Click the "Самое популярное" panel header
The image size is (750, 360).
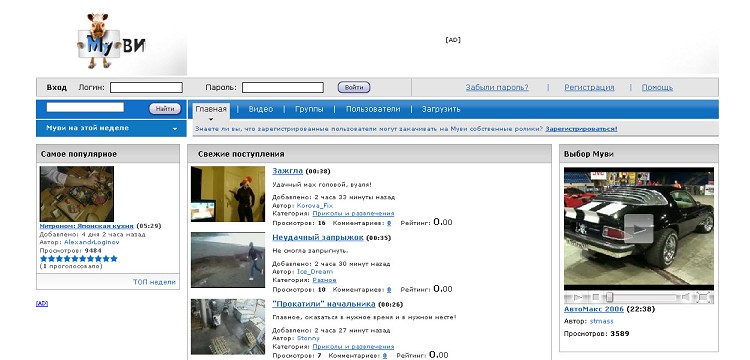(x=79, y=154)
